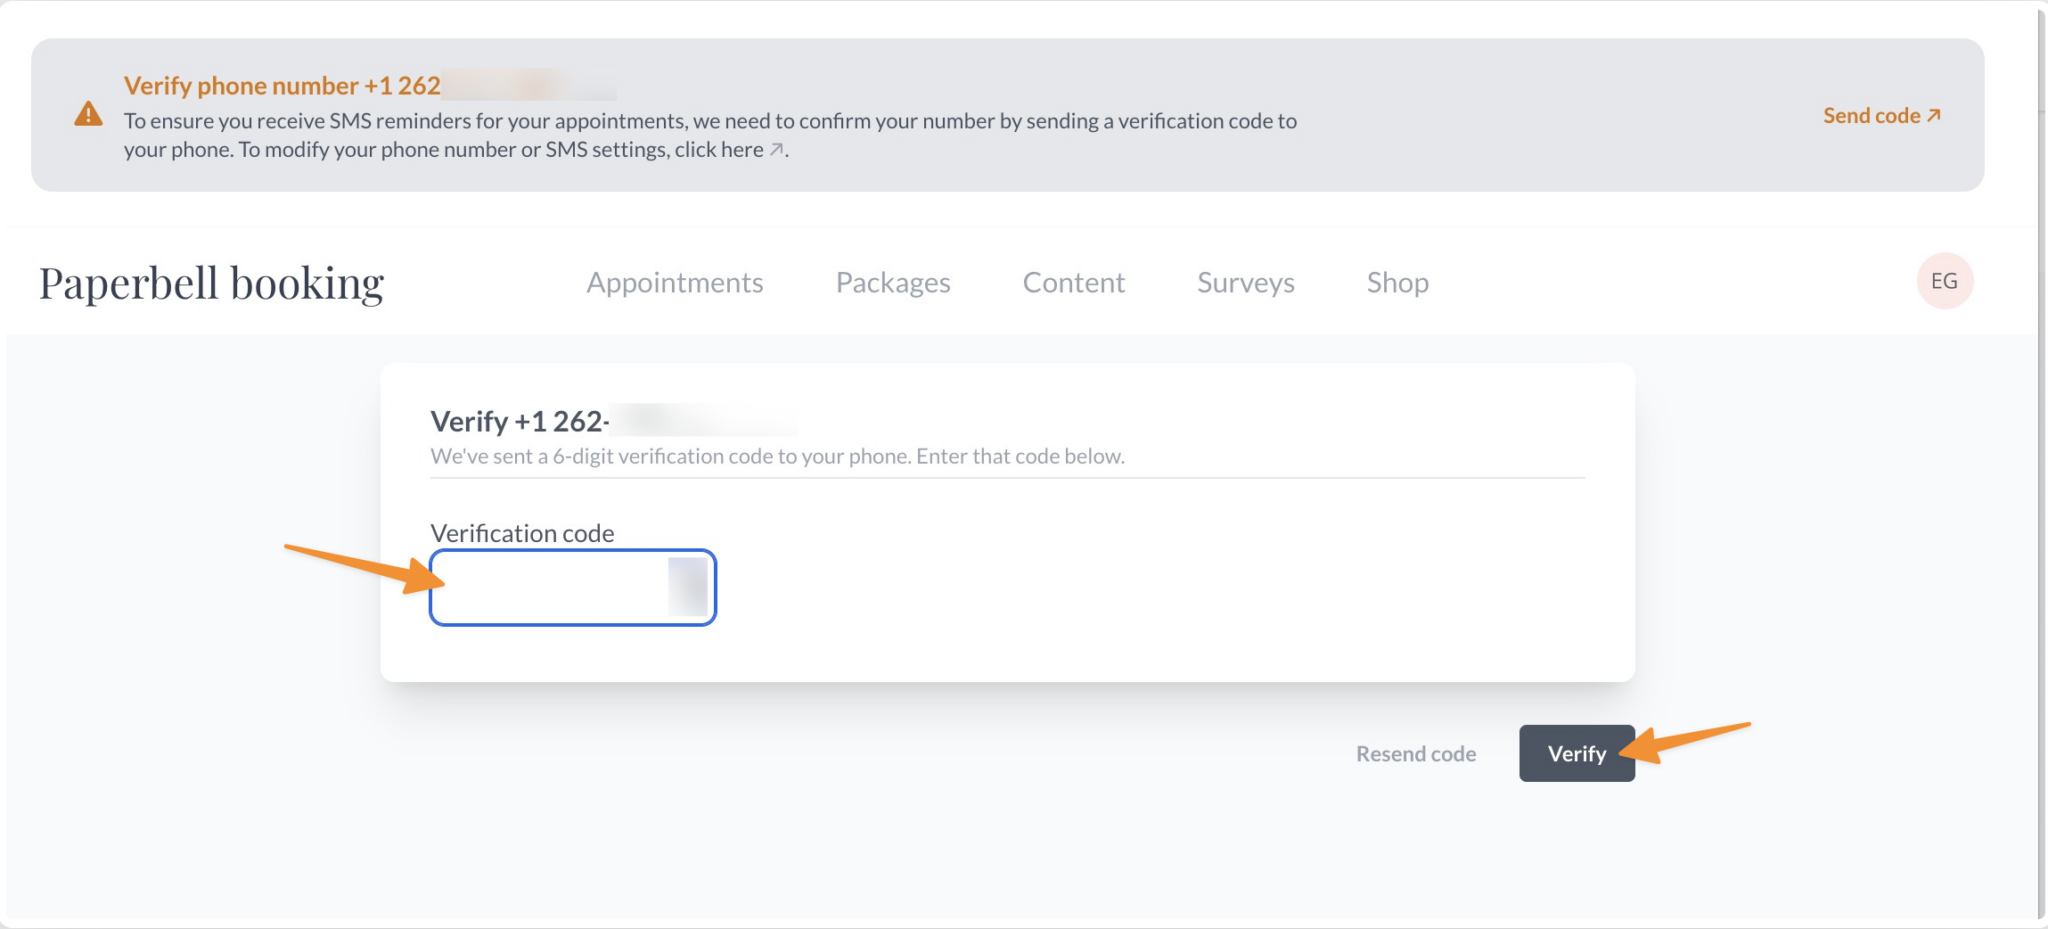The height and width of the screenshot is (929, 2048).
Task: Click the Send code link
Action: pyautogui.click(x=1874, y=114)
